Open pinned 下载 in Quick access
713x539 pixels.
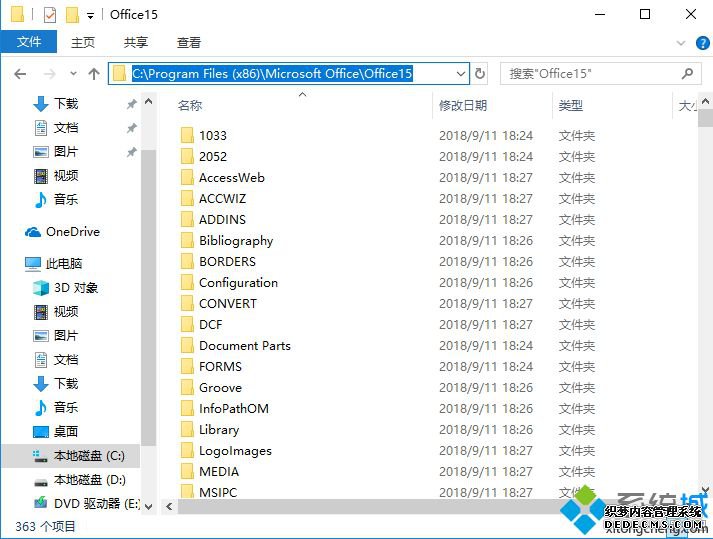click(56, 104)
